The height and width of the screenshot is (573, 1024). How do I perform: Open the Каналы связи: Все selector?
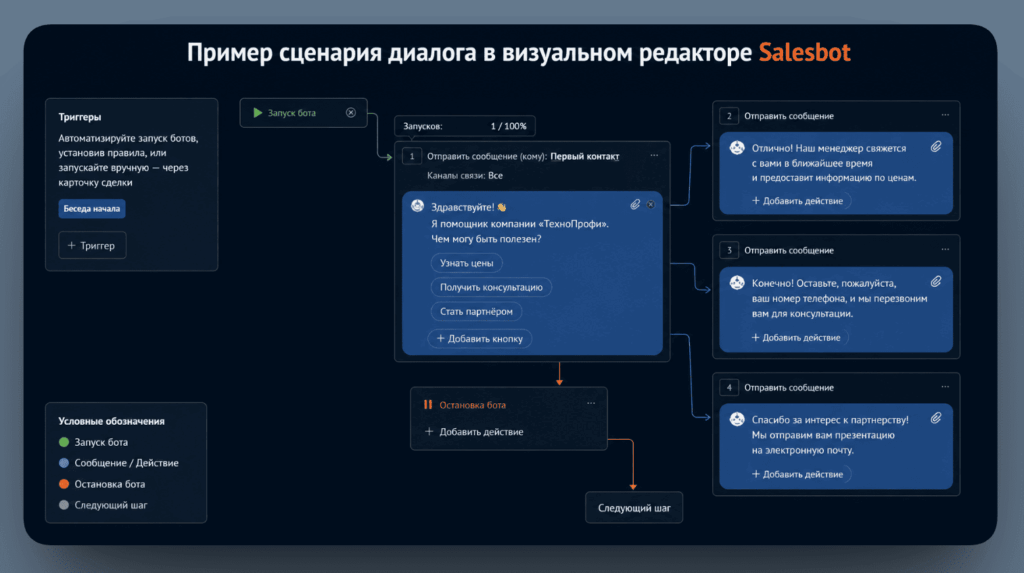click(465, 175)
